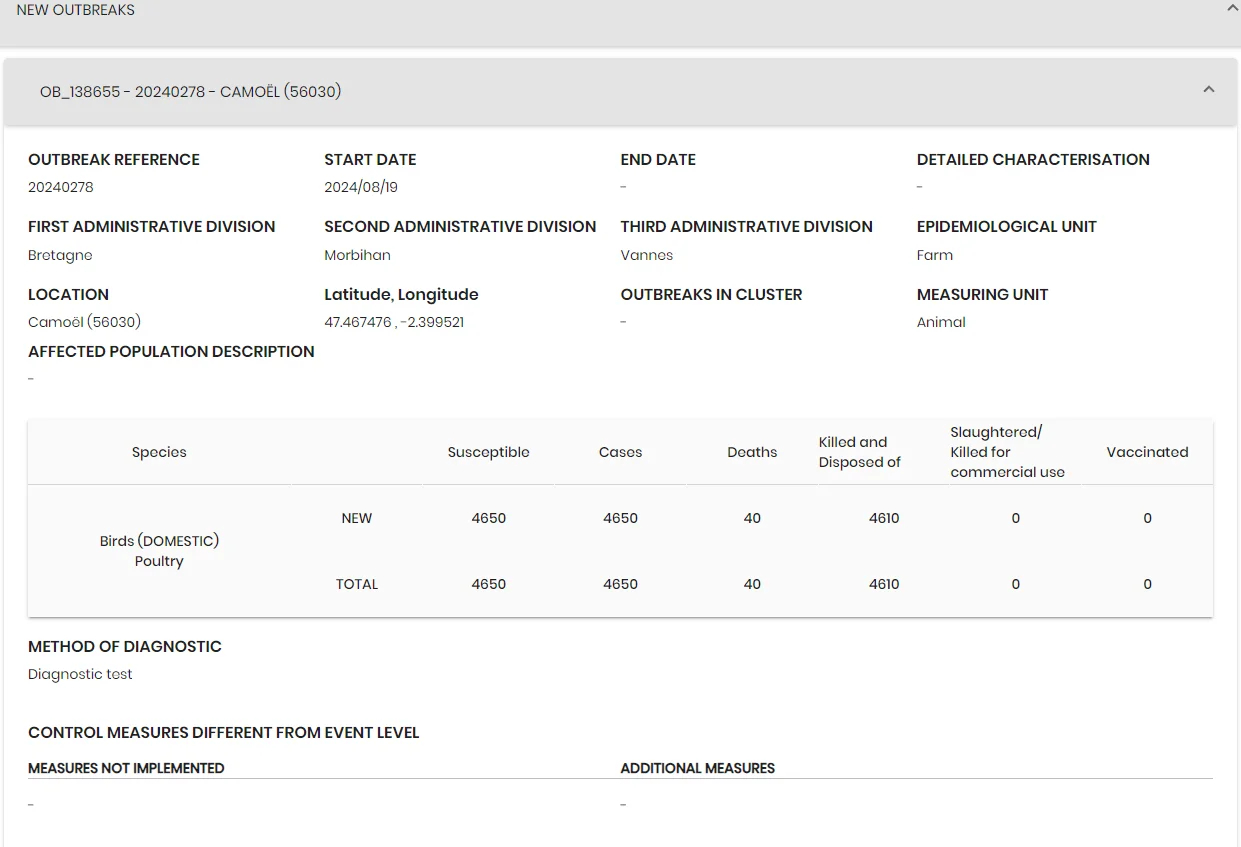Click the Bretagne first administrative division value
Viewport: 1241px width, 847px height.
pyautogui.click(x=60, y=255)
